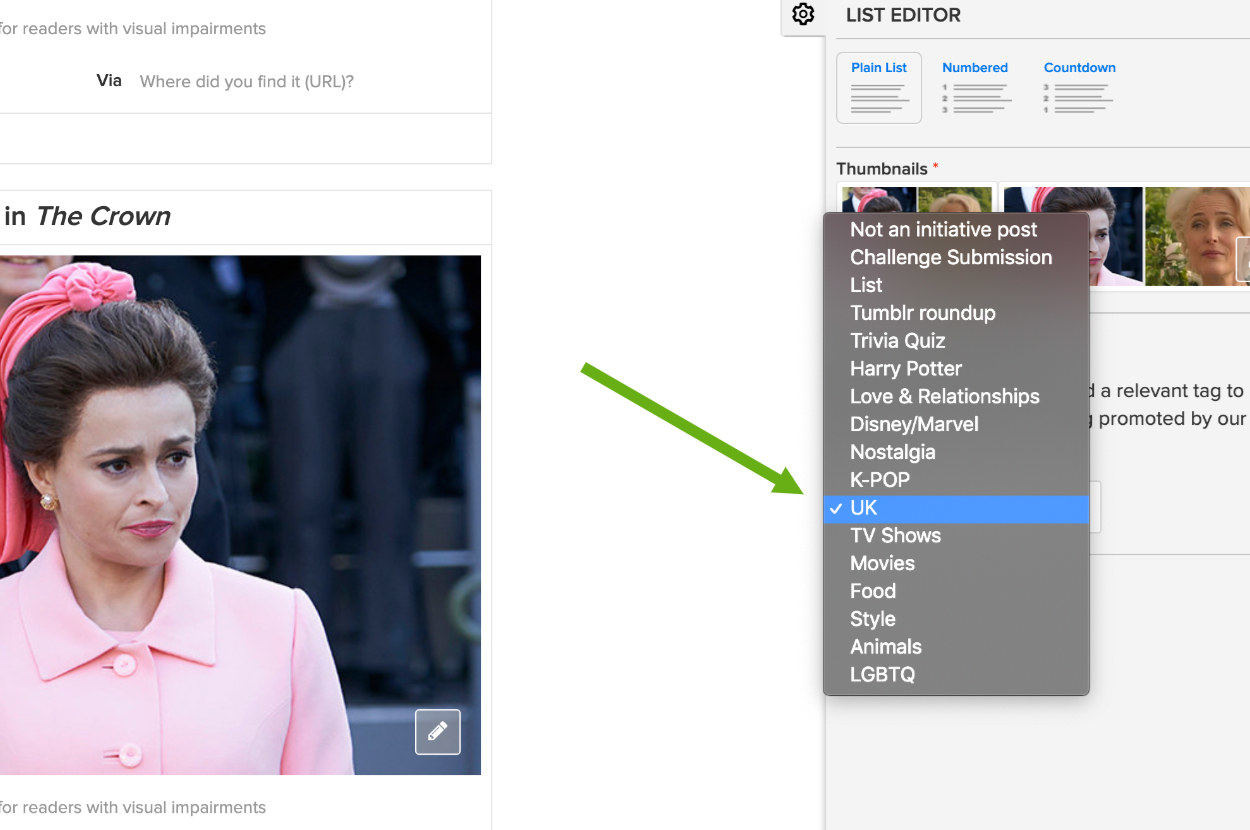The width and height of the screenshot is (1250, 830).
Task: Click the LIST EDITOR panel heading
Action: tap(903, 15)
